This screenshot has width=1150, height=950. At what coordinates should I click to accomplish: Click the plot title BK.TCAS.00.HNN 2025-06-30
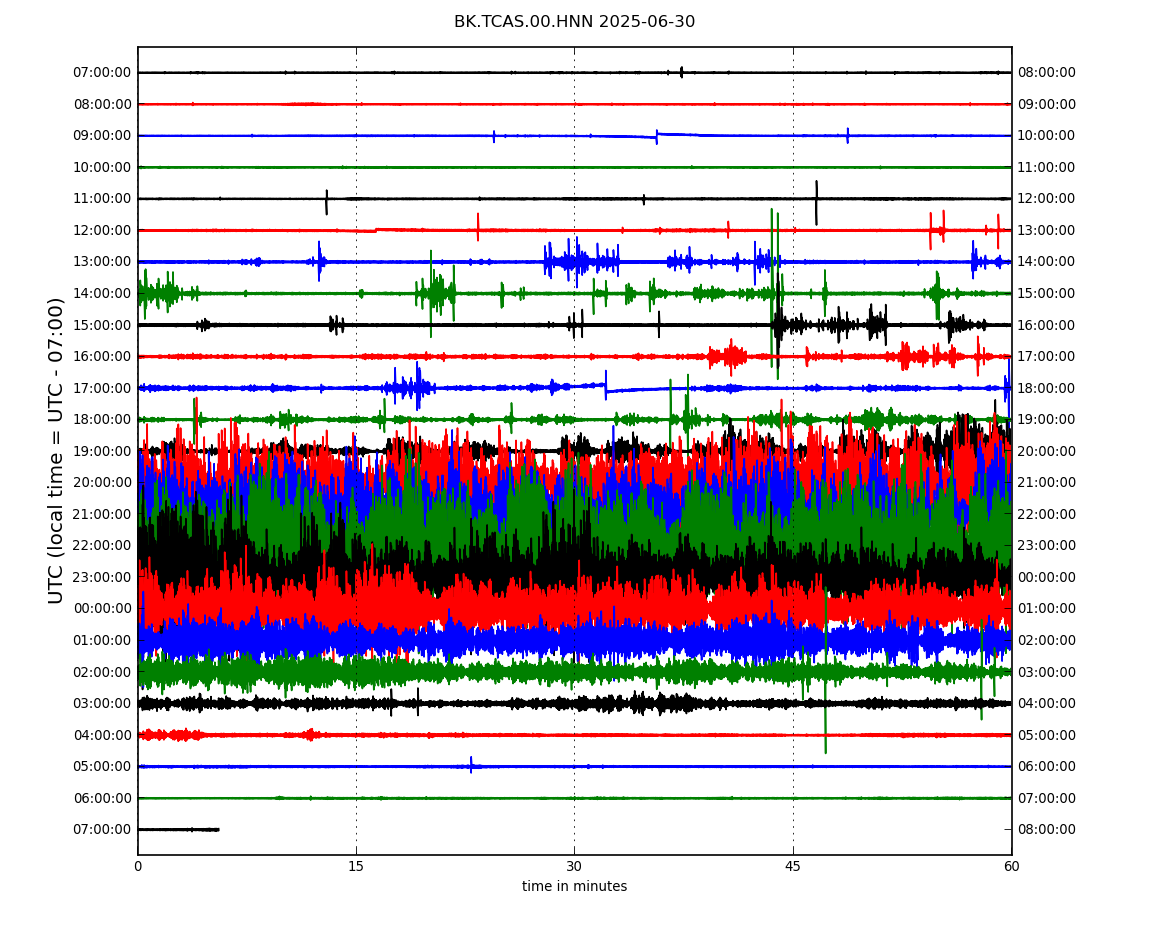point(574,21)
